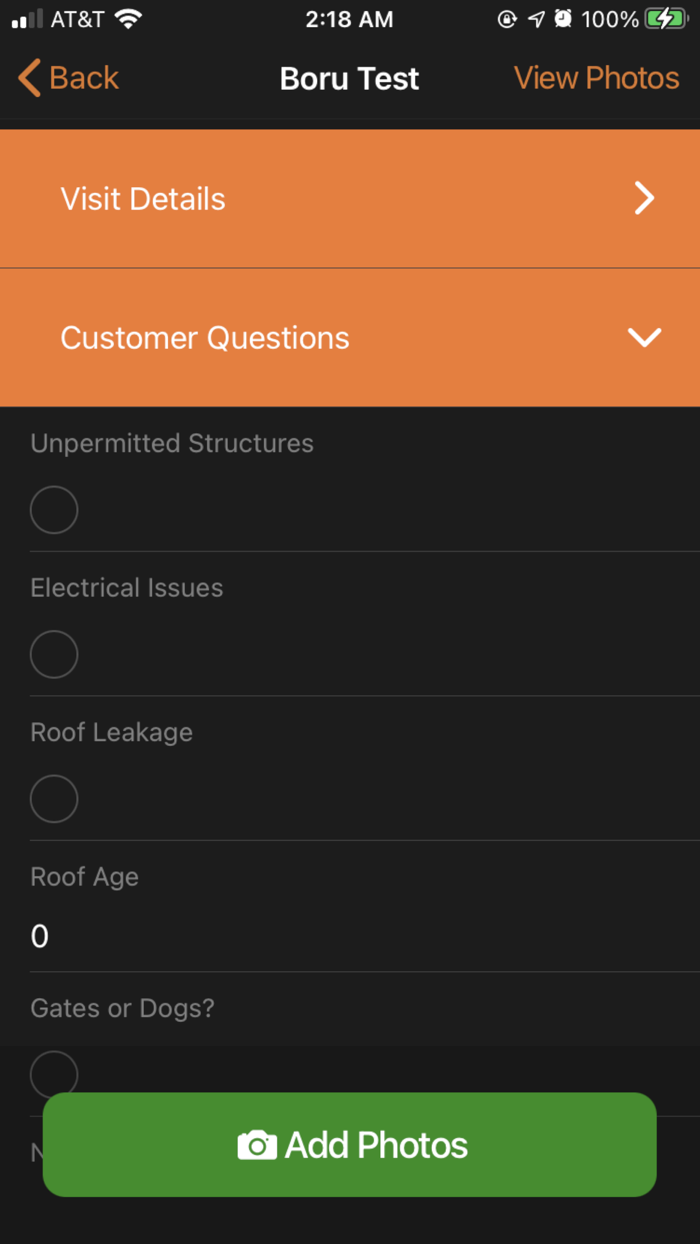The height and width of the screenshot is (1244, 700).
Task: Tap the back chevron arrow icon
Action: 27,77
